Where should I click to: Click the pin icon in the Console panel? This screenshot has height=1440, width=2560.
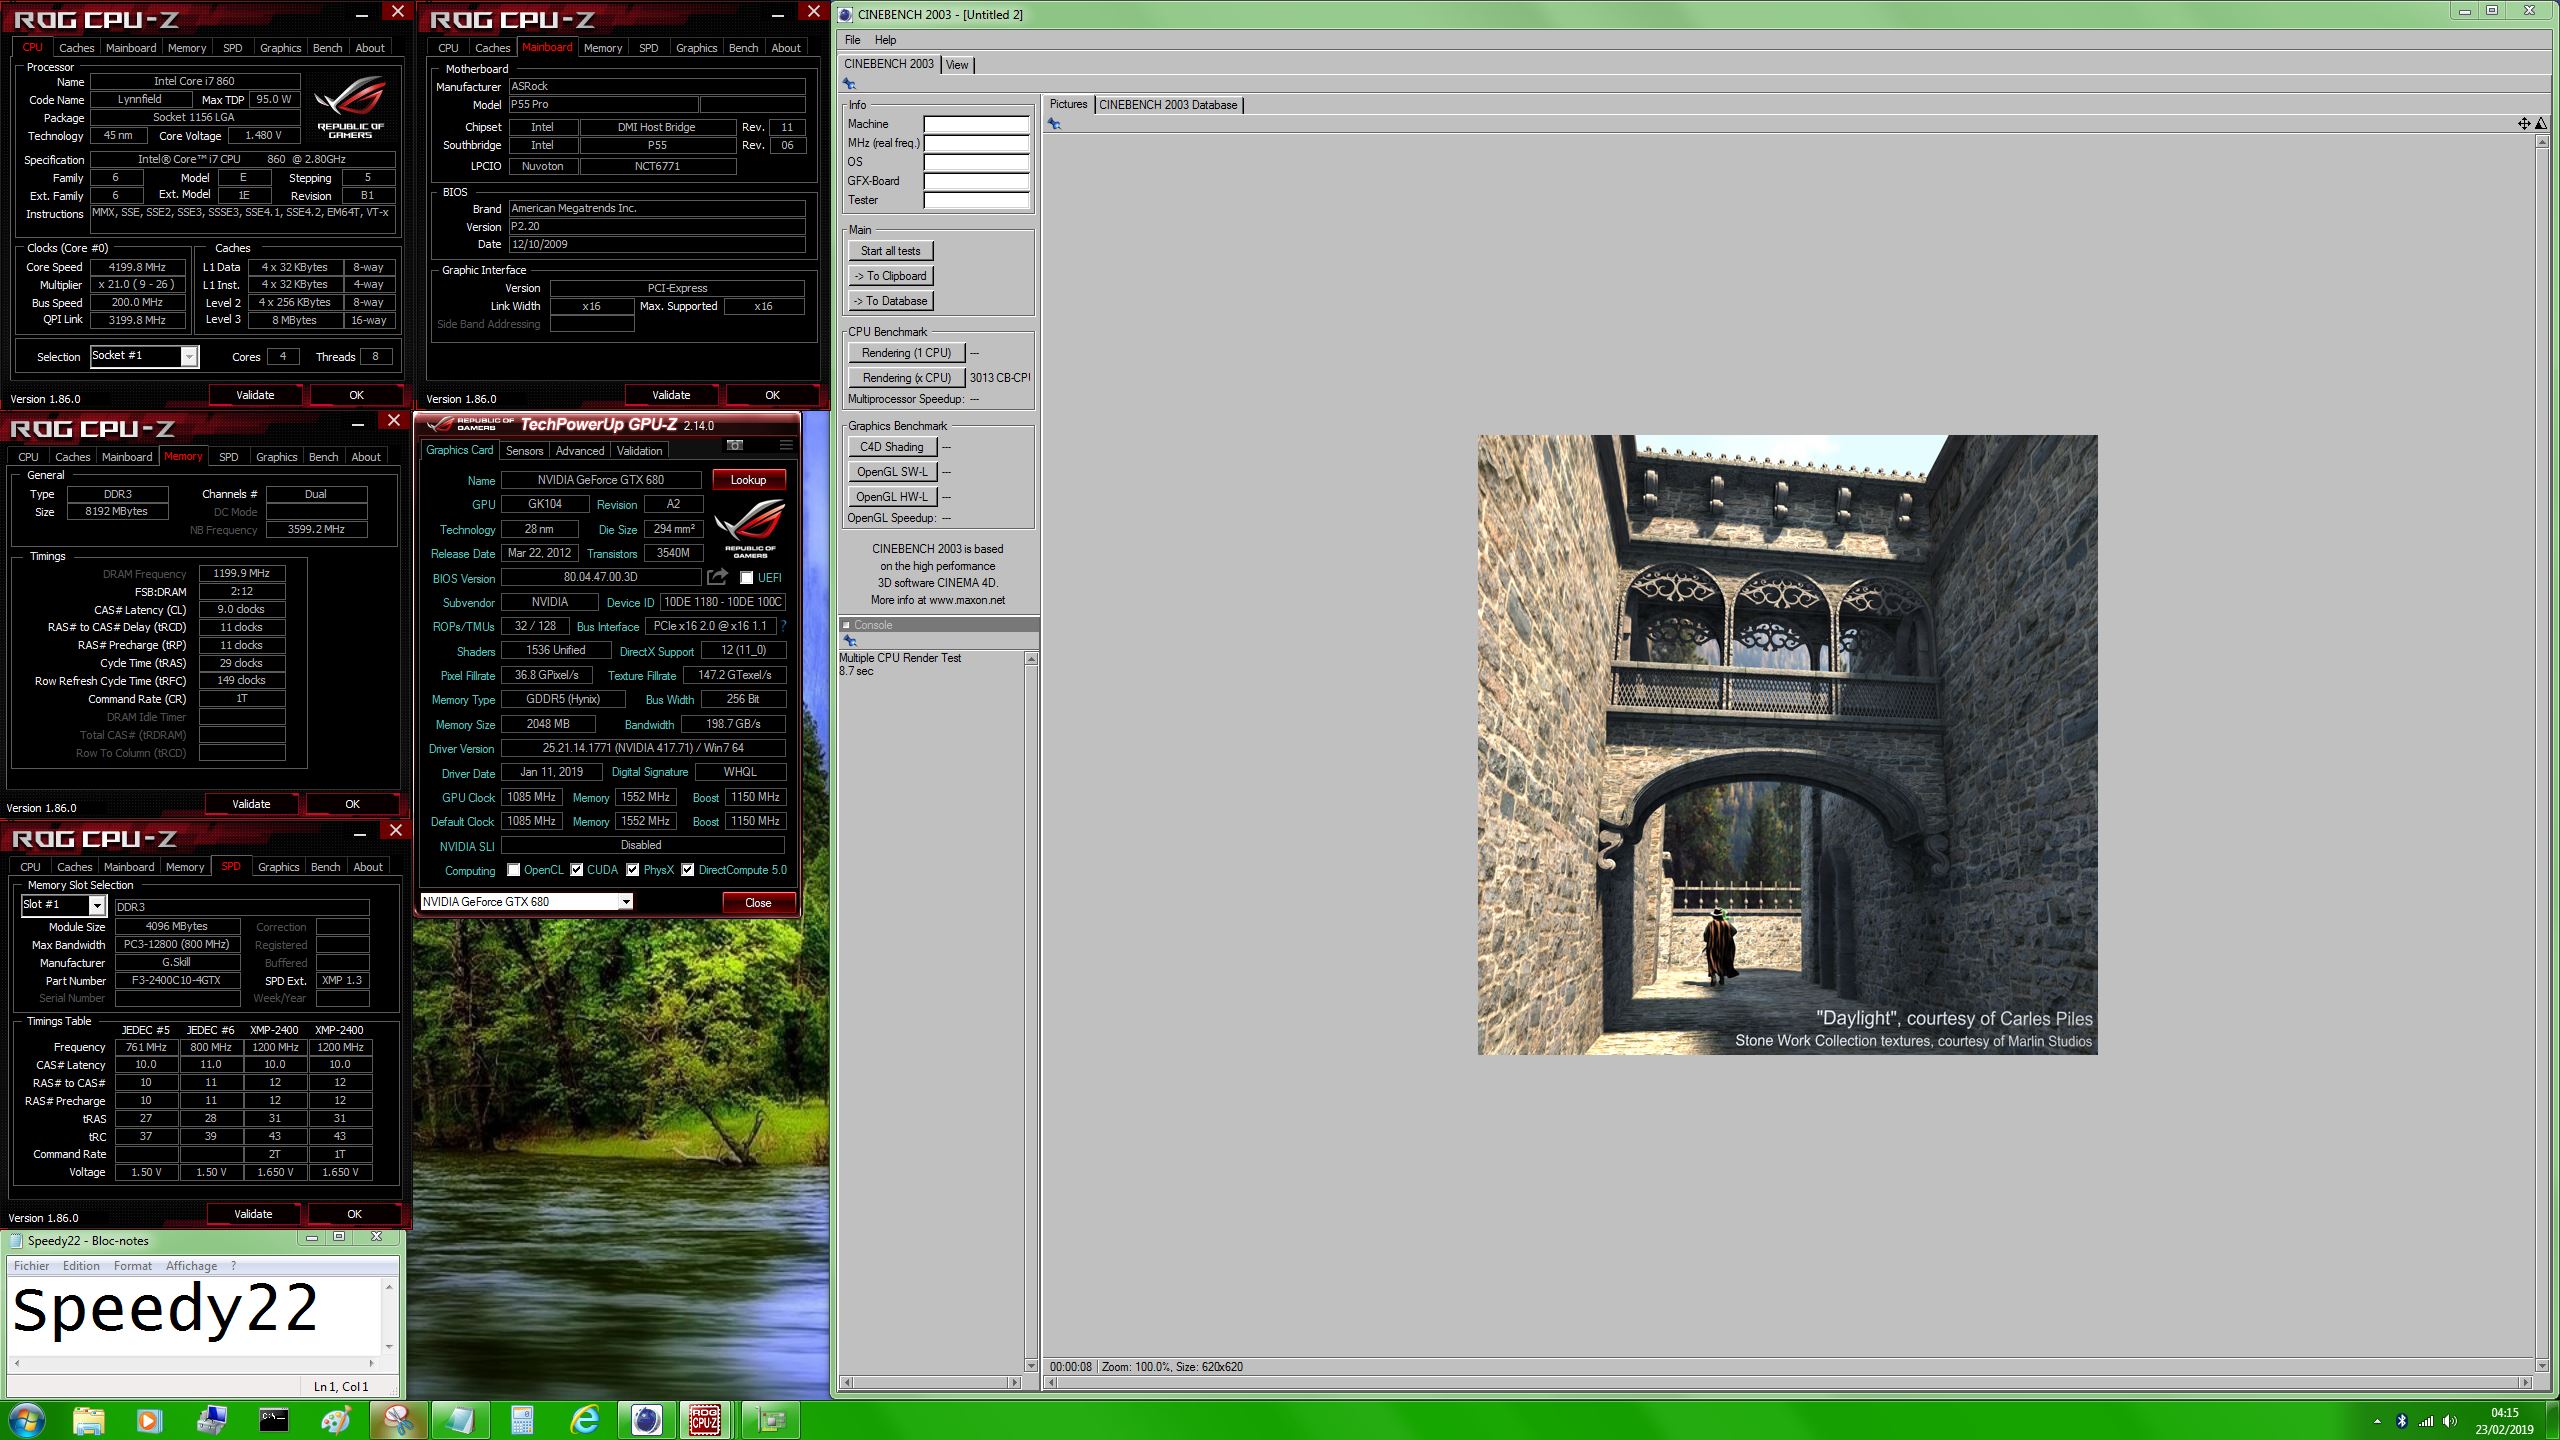[849, 641]
